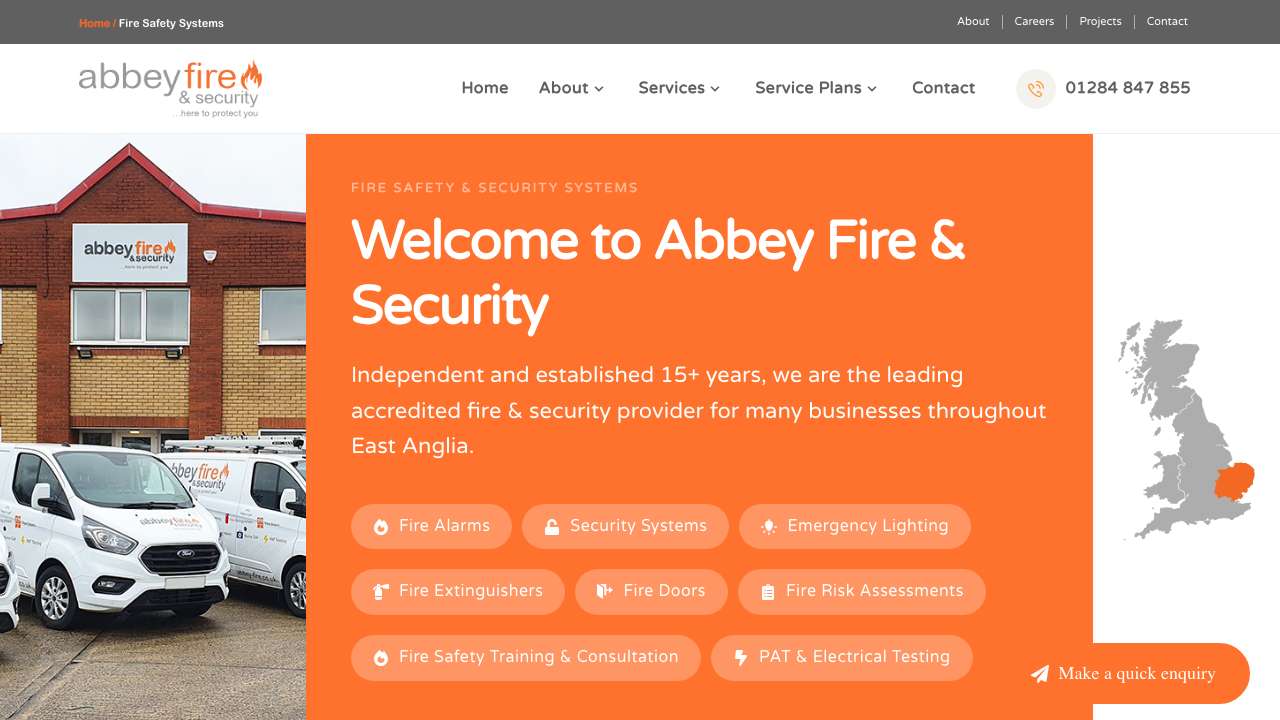Expand the Service Plans dropdown chevron
This screenshot has width=1280, height=720.
(x=872, y=89)
